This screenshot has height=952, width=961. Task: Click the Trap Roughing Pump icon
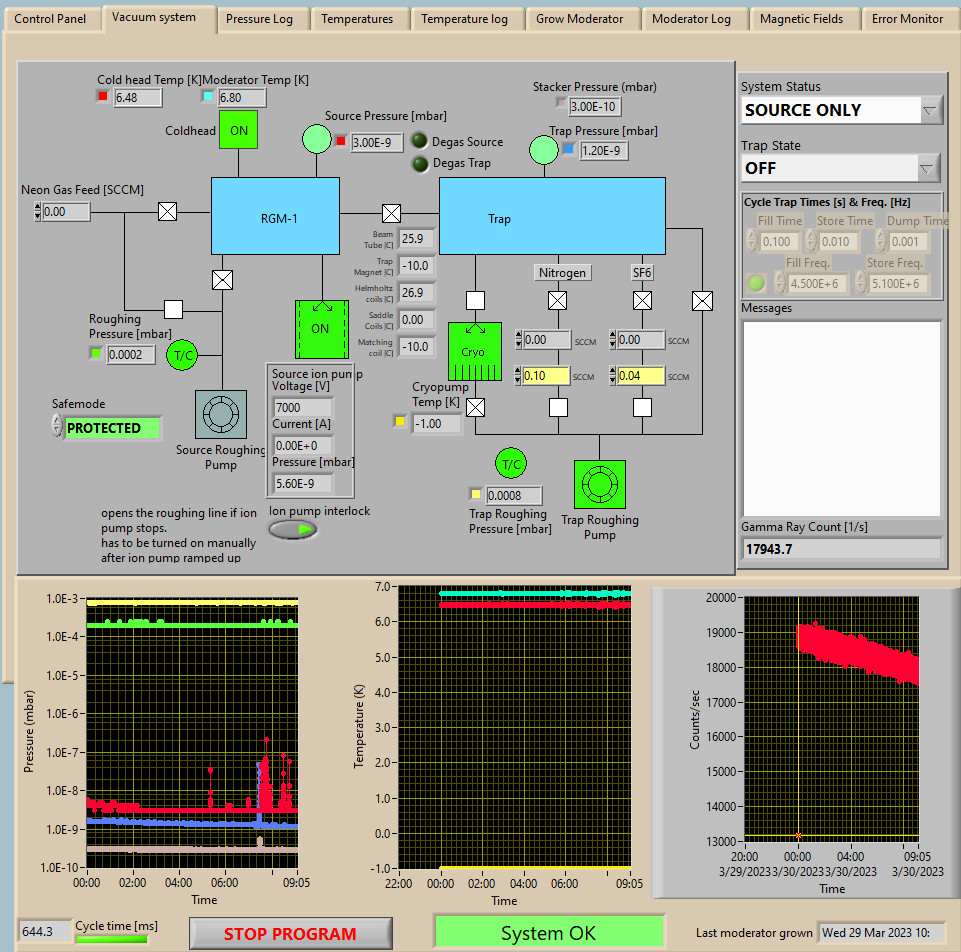point(599,485)
